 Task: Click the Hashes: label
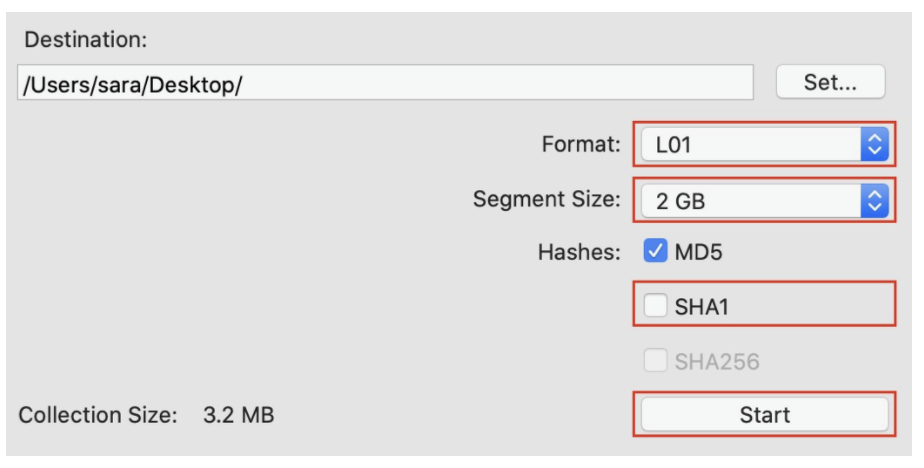[579, 252]
